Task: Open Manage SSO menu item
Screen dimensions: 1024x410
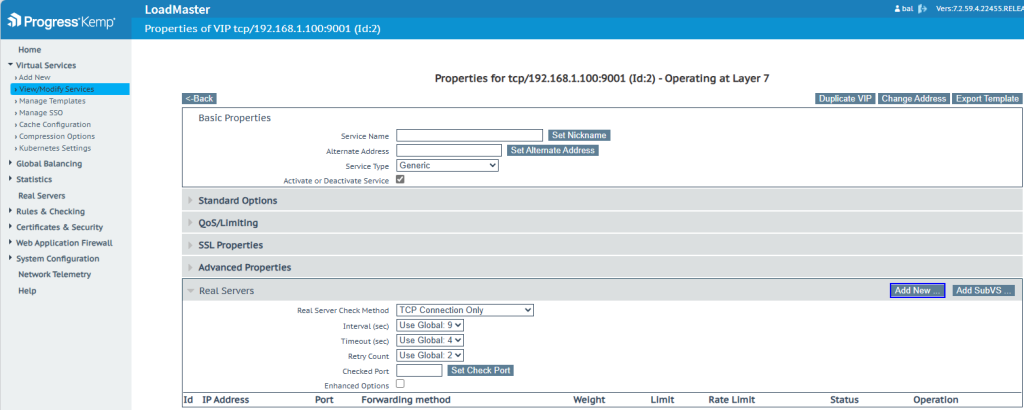Action: [x=40, y=113]
